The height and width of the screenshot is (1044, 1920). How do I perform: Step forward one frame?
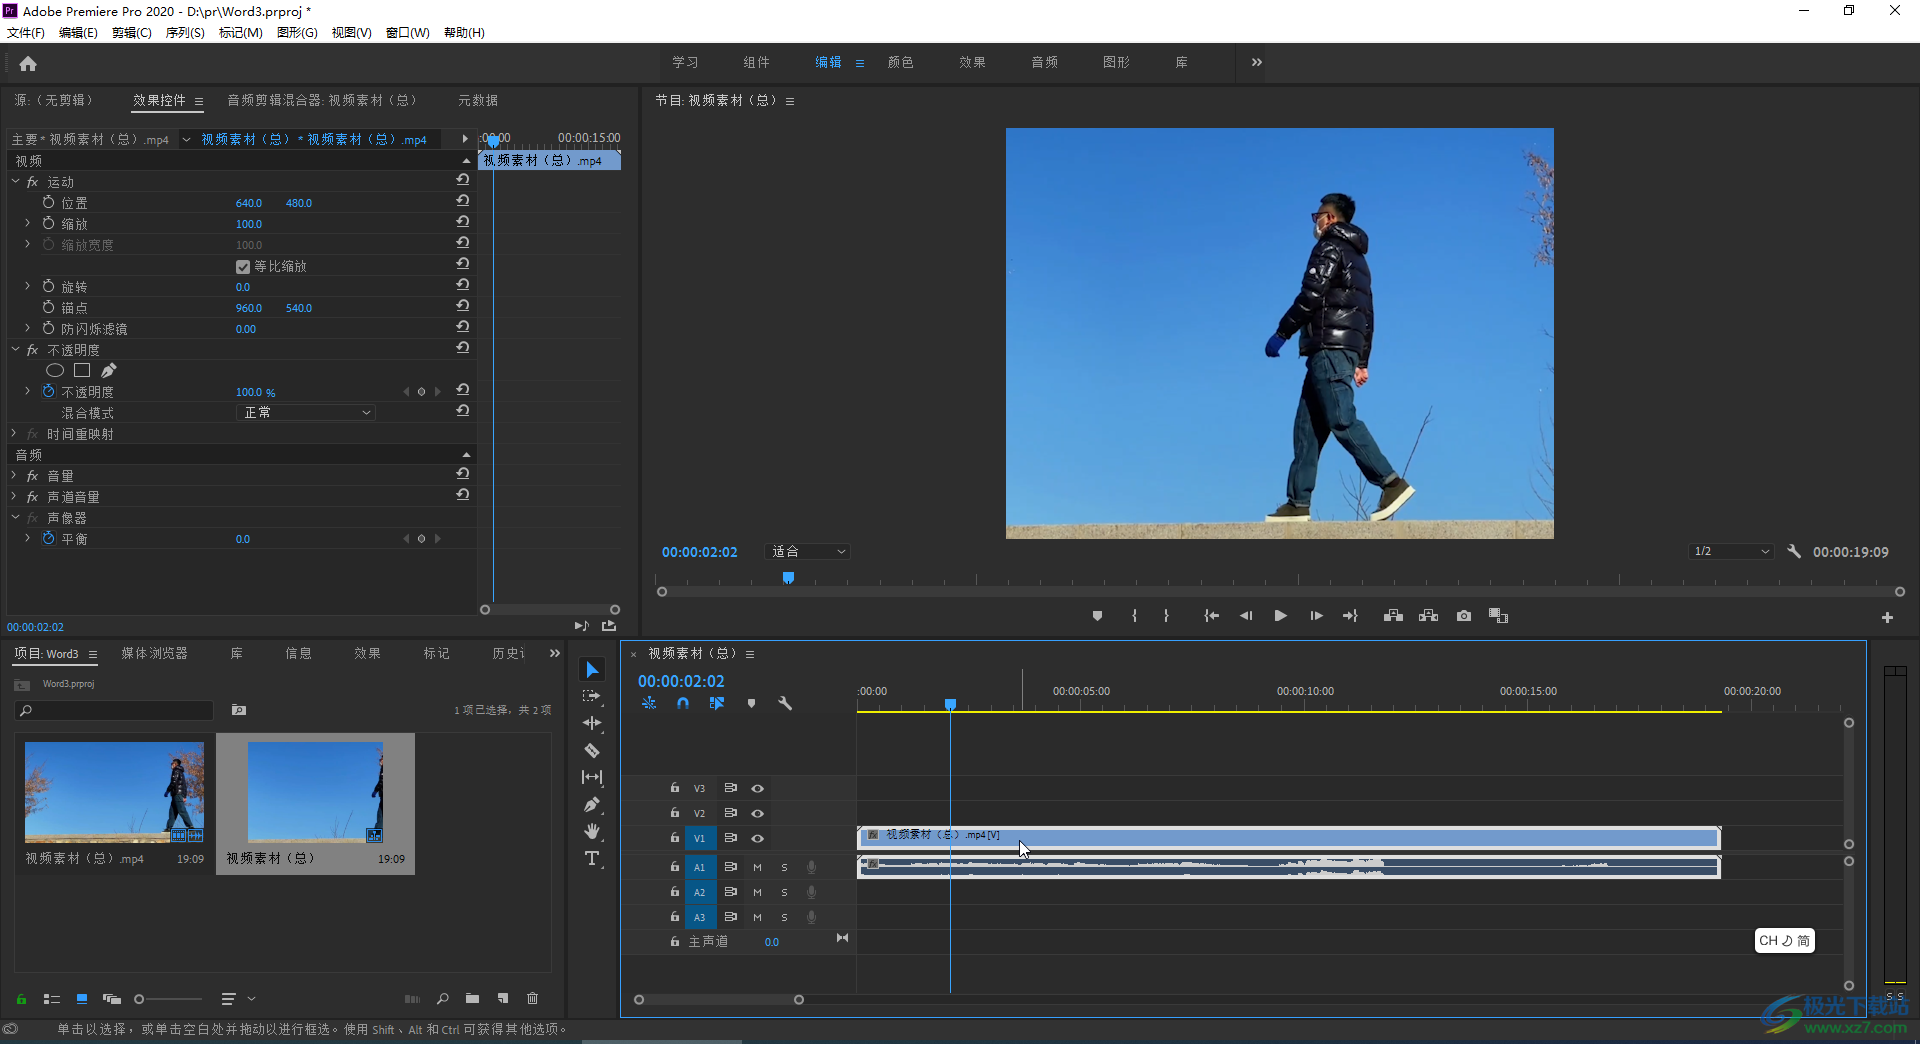click(1316, 616)
